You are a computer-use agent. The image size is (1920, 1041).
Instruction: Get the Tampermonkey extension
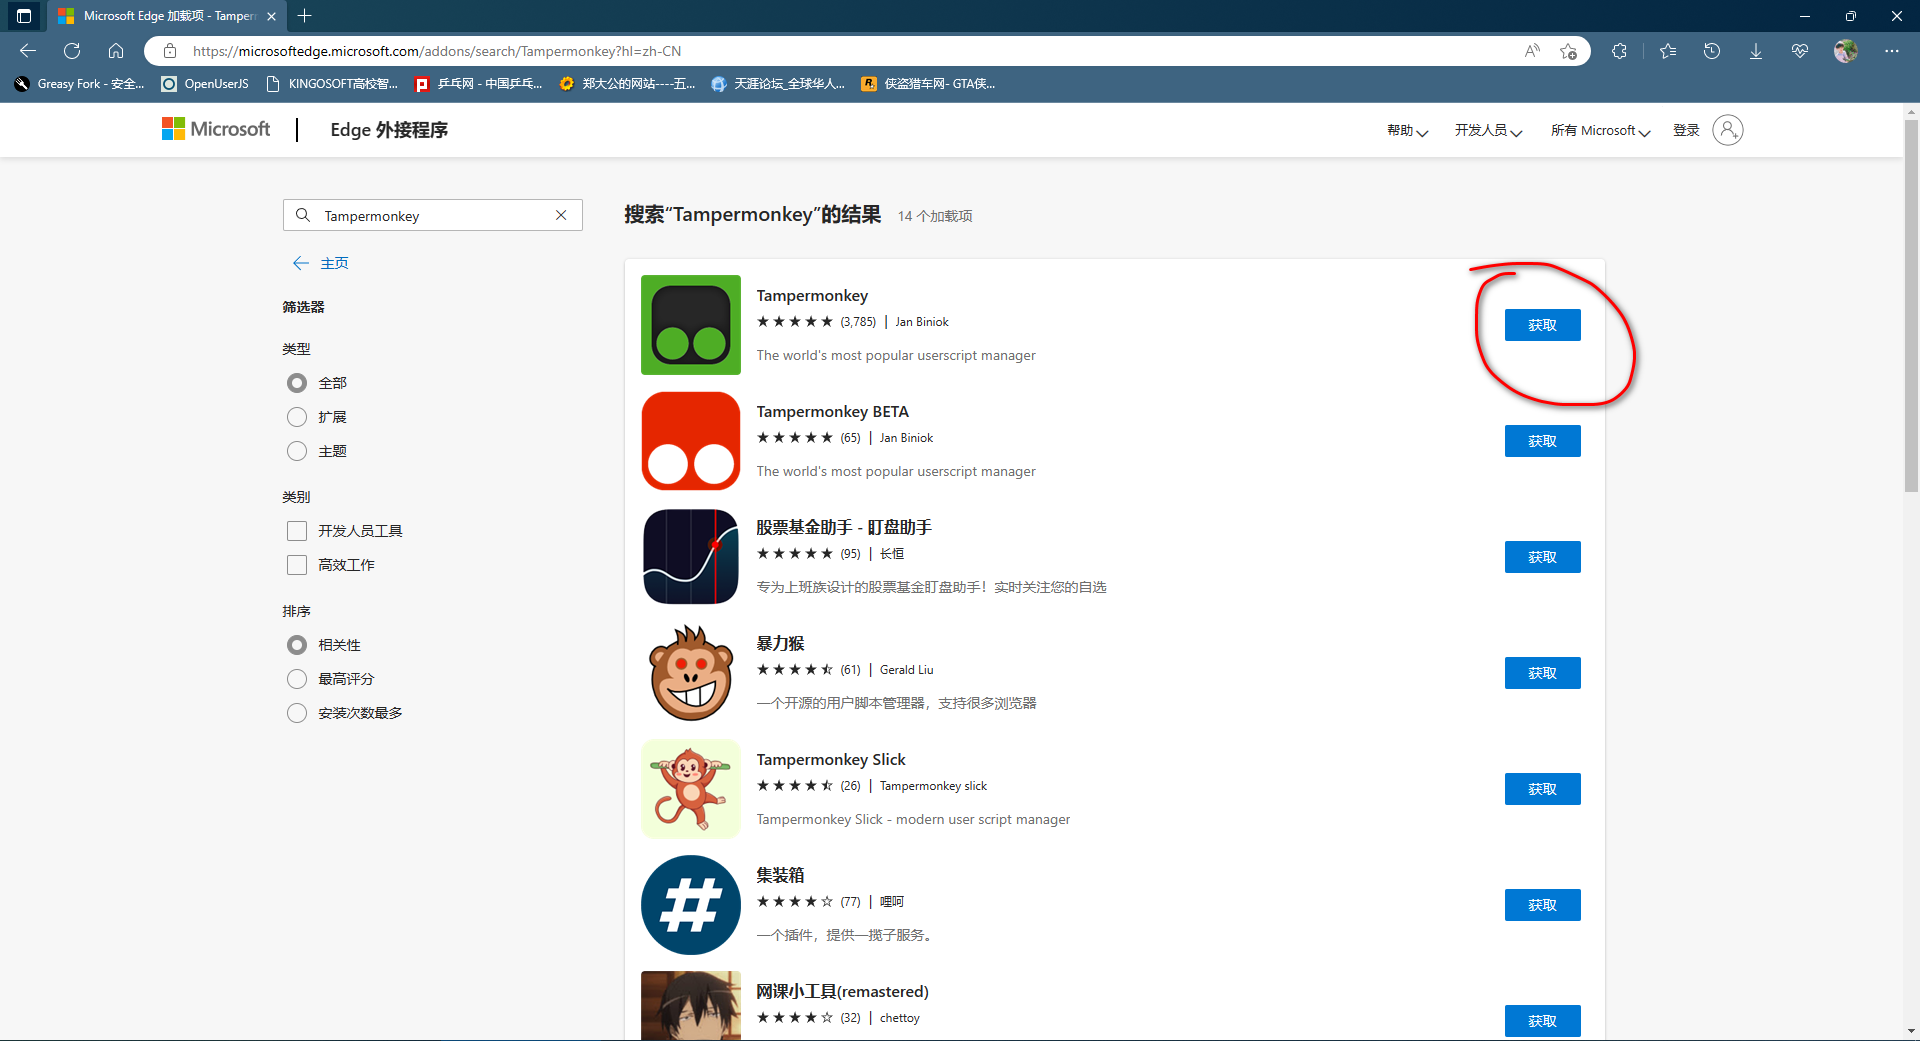[1542, 325]
